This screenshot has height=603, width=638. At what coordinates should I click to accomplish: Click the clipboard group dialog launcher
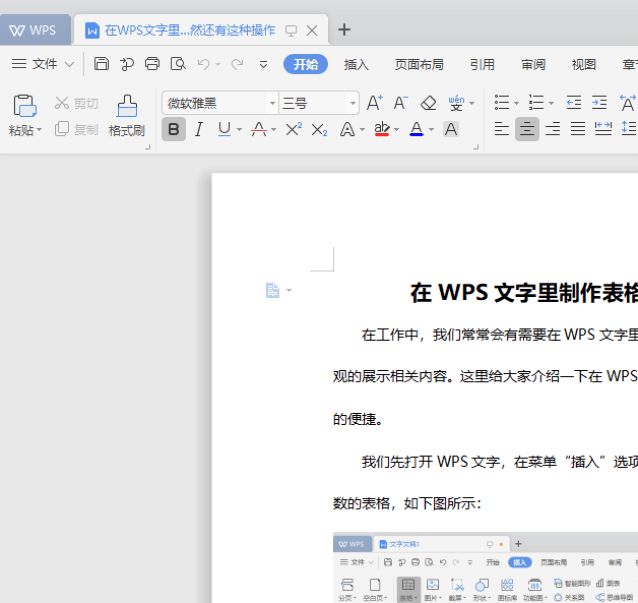tap(148, 147)
